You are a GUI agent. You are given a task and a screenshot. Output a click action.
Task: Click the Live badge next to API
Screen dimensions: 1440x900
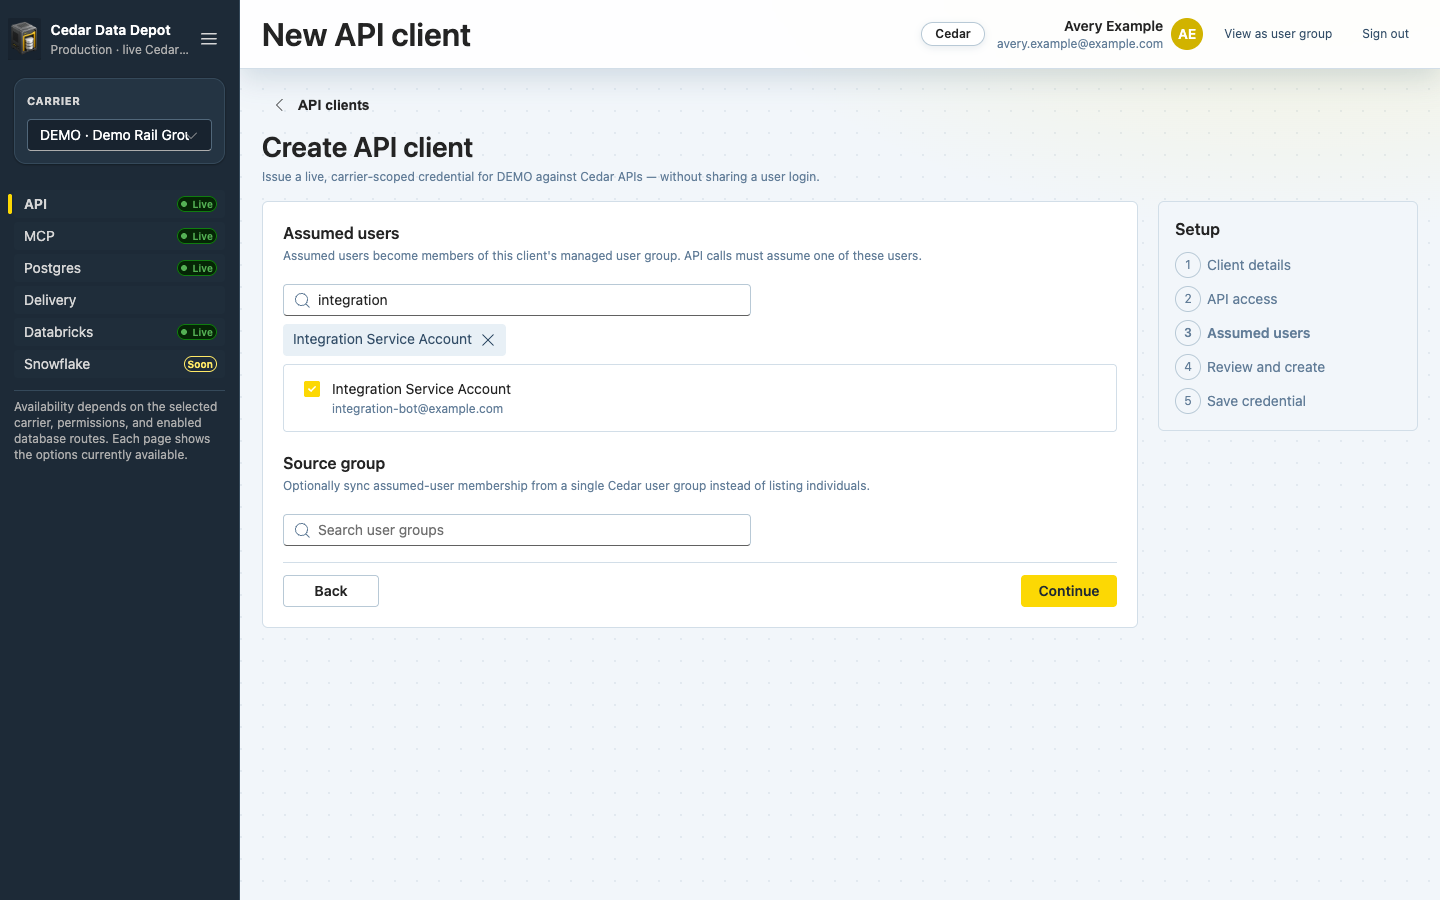click(197, 204)
